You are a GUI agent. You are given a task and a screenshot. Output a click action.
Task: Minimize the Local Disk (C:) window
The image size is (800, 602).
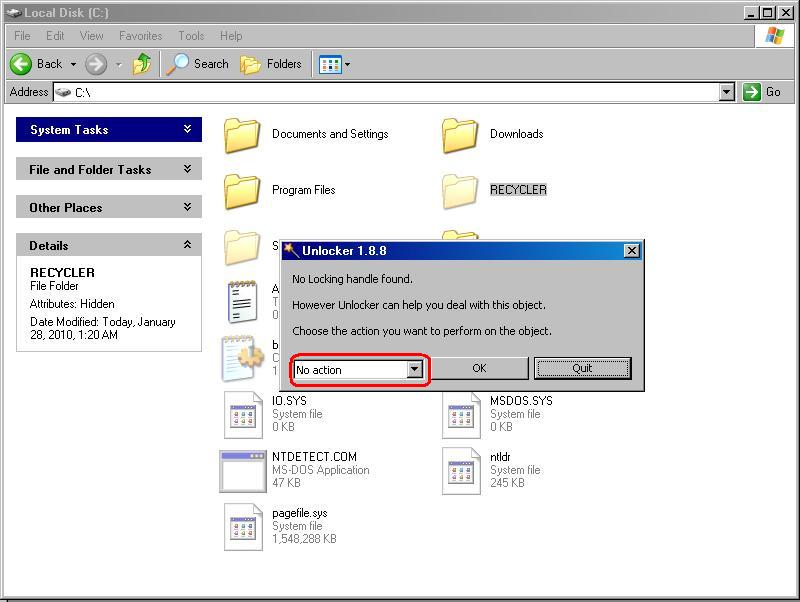click(751, 13)
